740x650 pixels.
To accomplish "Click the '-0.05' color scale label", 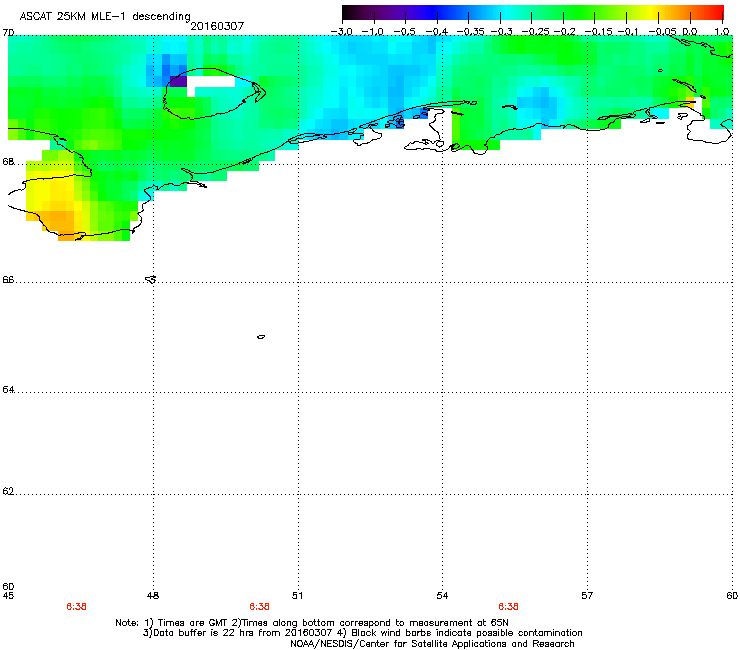I will 662,31.
